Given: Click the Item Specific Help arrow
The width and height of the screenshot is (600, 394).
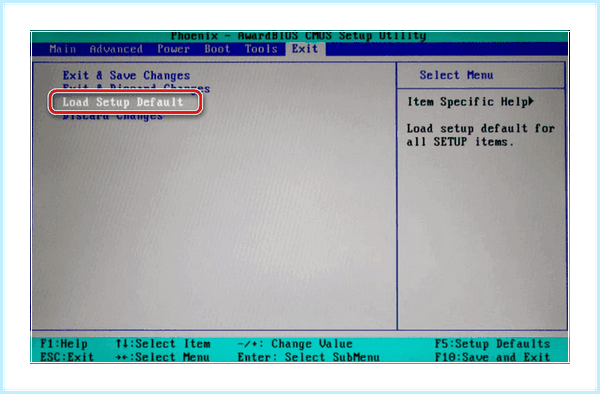Looking at the screenshot, I should coord(531,101).
